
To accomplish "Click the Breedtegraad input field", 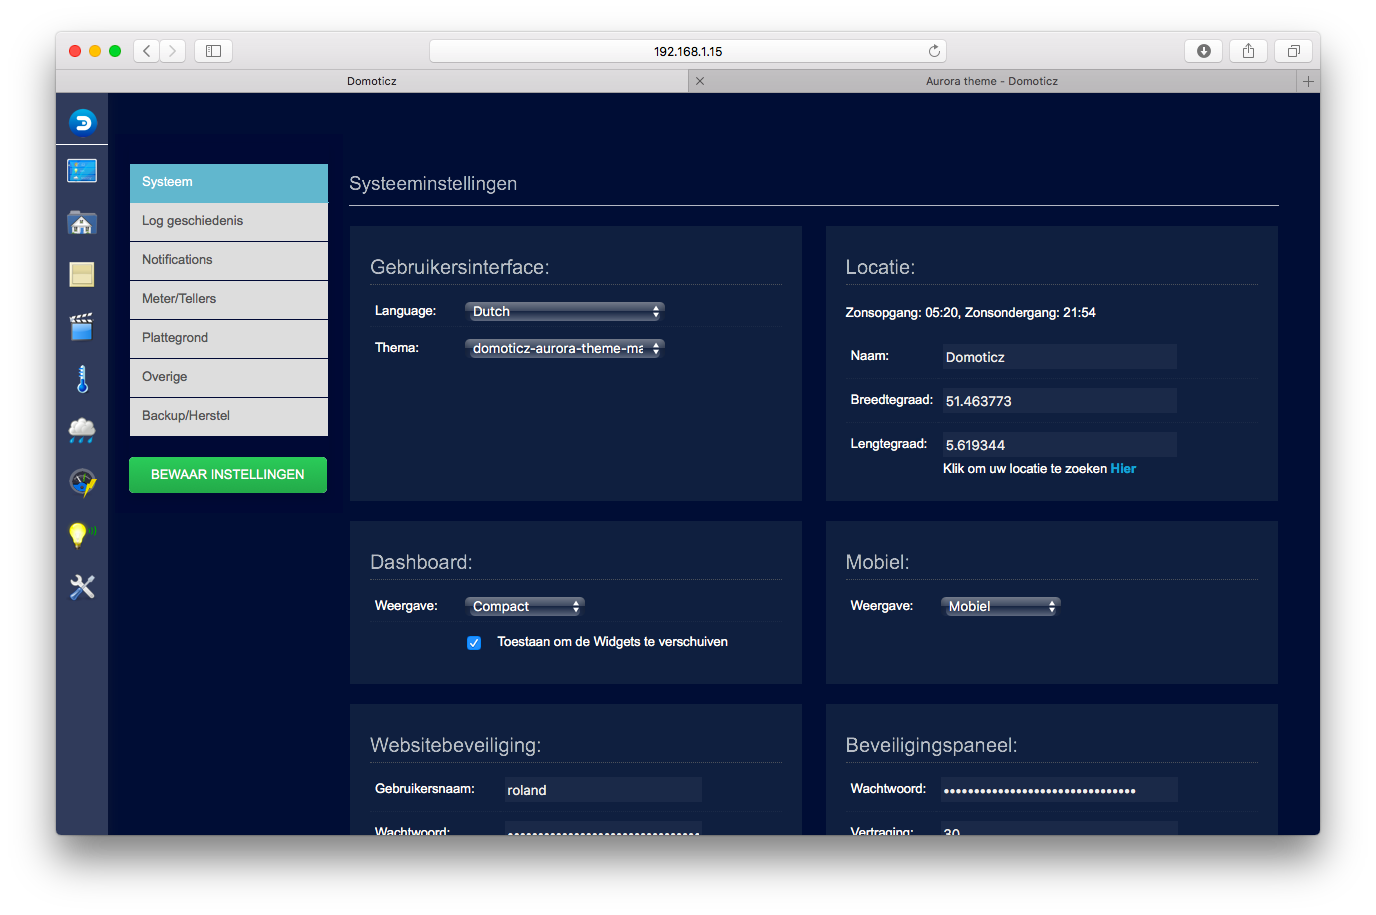I will coord(1059,401).
